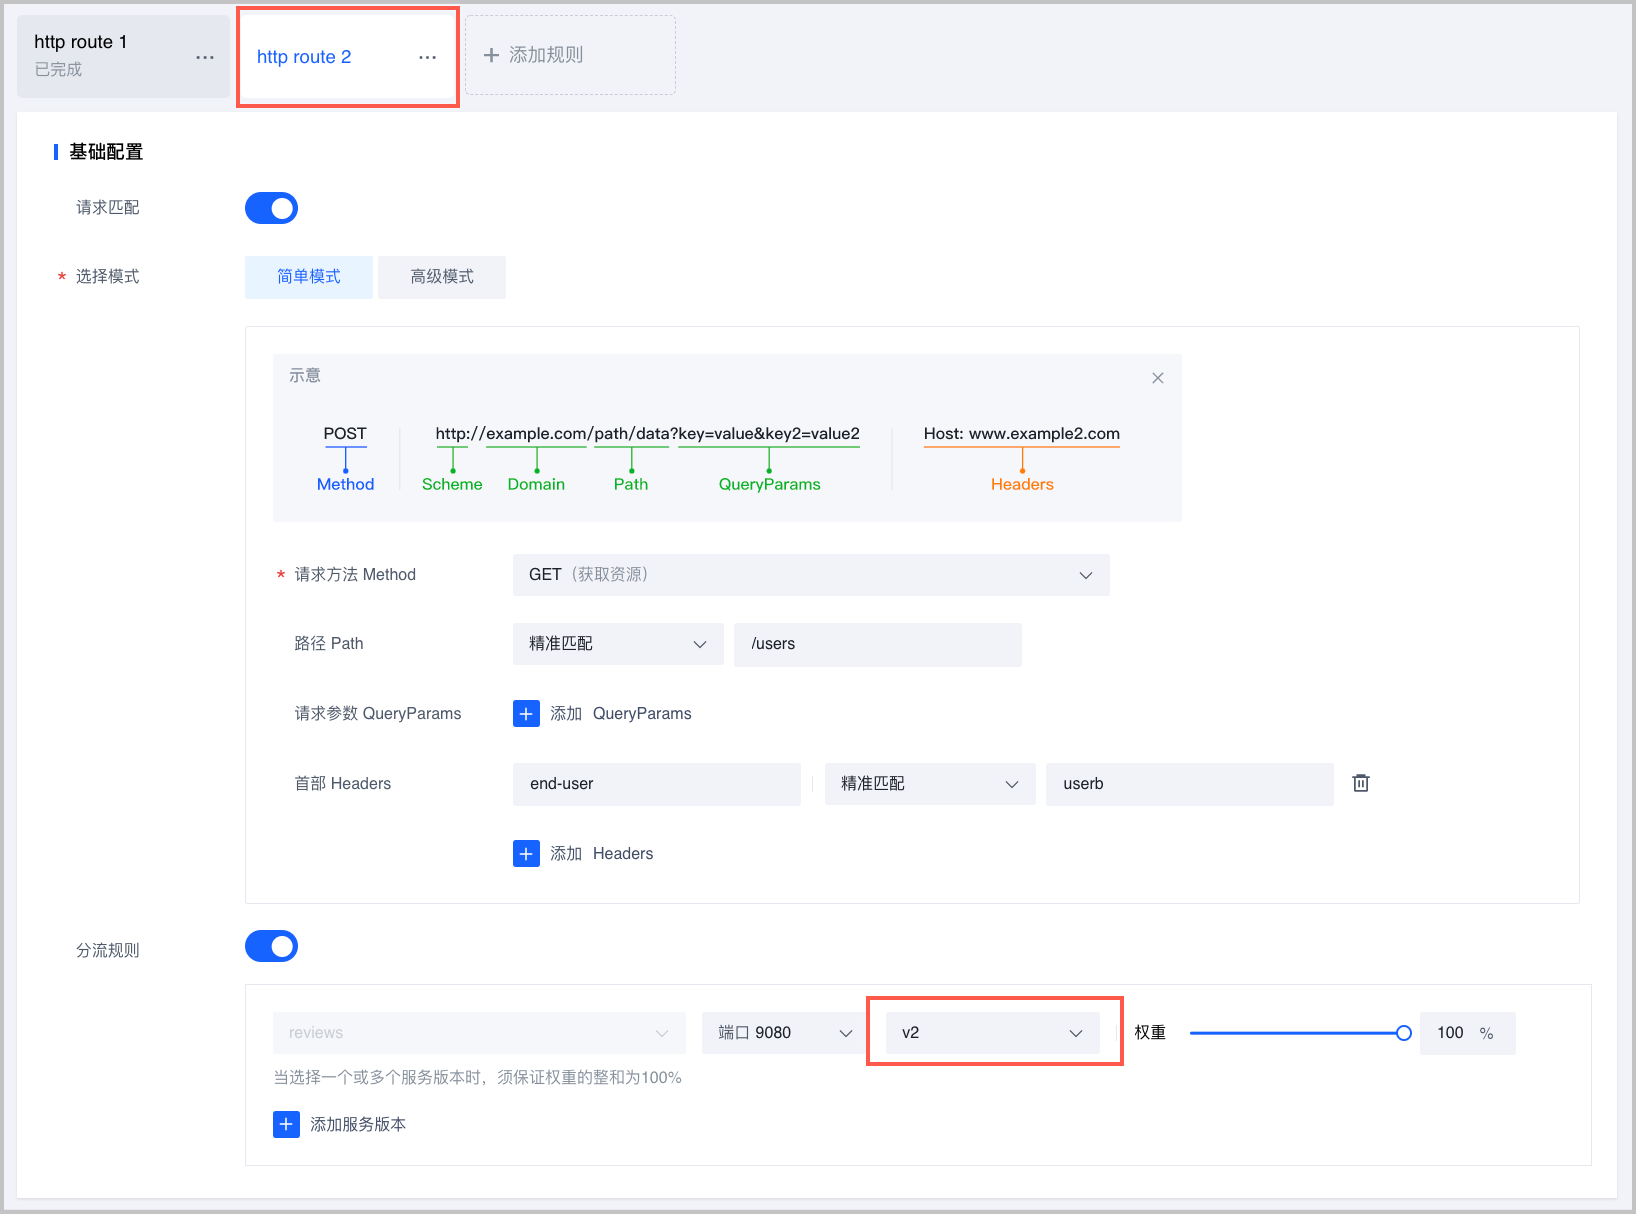This screenshot has width=1636, height=1214.
Task: Click the 权重 weight slider handle
Action: [1403, 1033]
